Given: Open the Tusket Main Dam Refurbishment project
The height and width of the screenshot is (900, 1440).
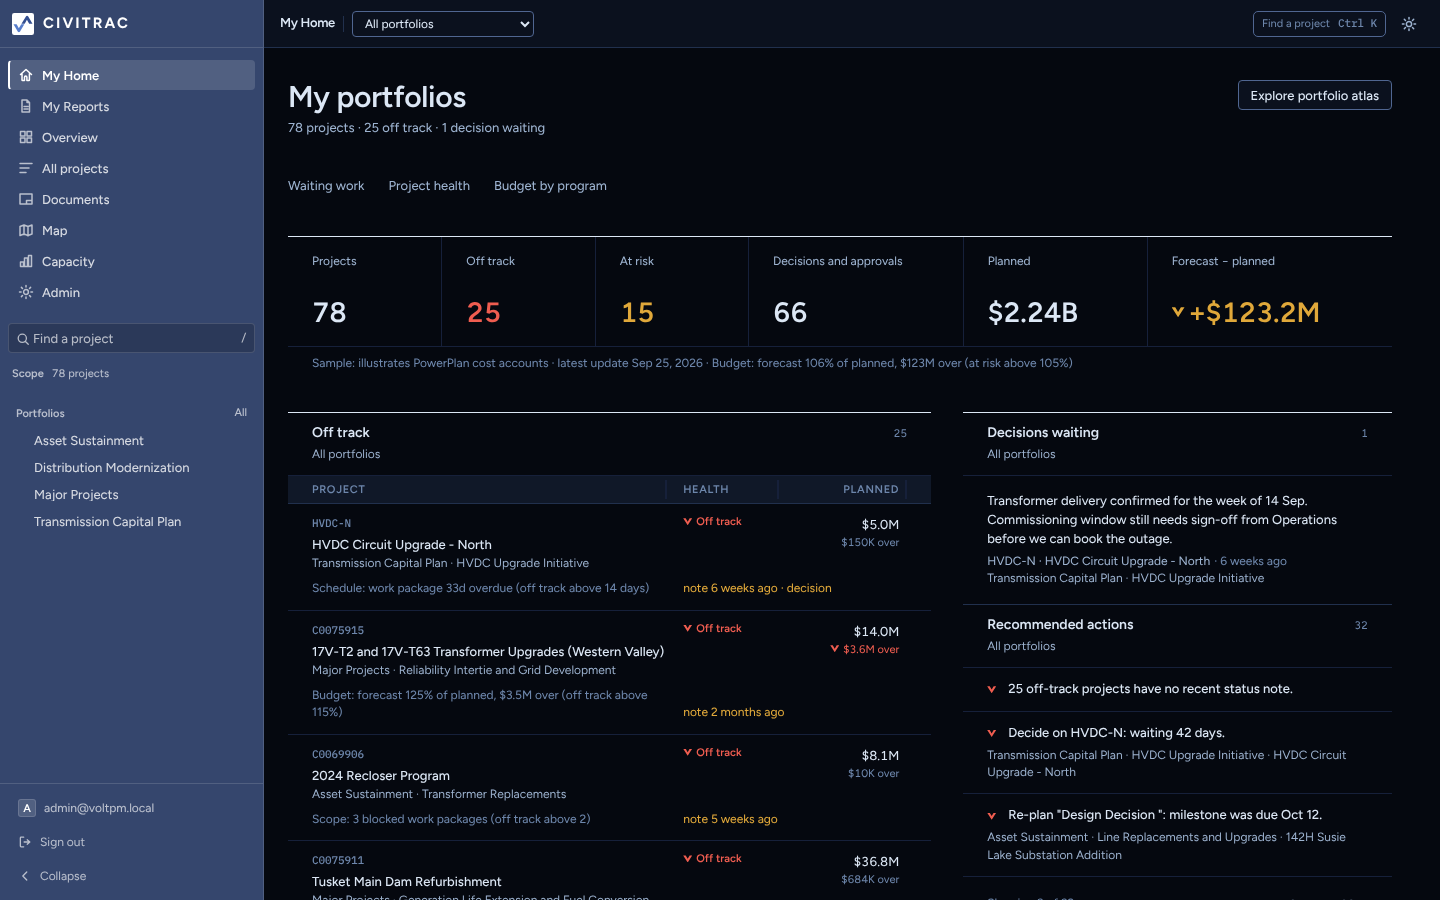Looking at the screenshot, I should 407,882.
